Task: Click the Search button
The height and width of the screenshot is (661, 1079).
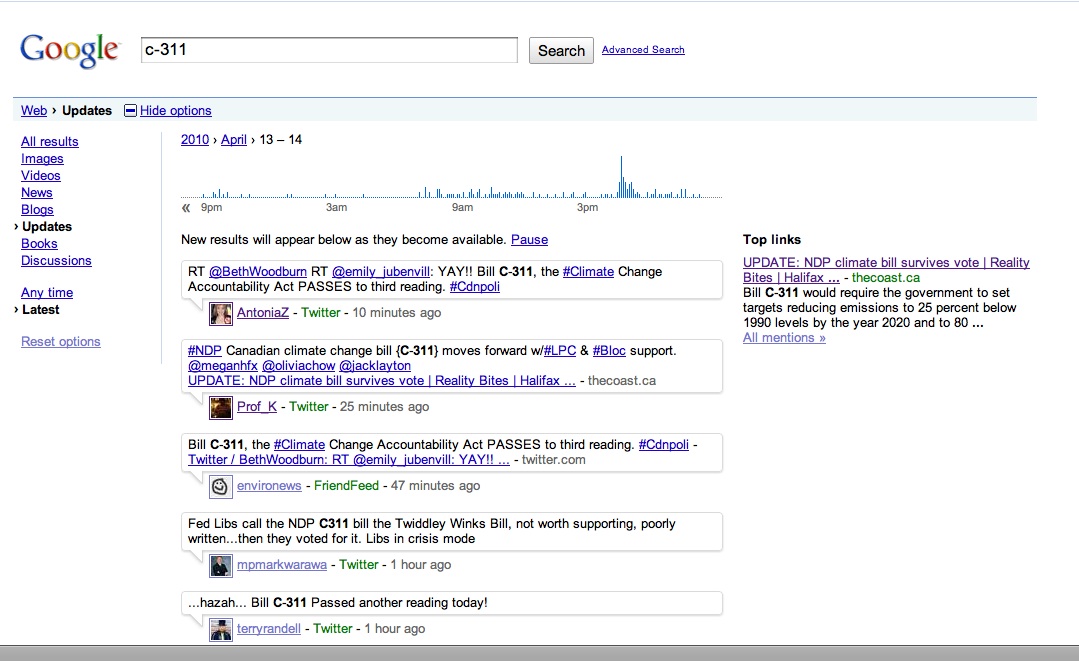Action: [x=562, y=51]
